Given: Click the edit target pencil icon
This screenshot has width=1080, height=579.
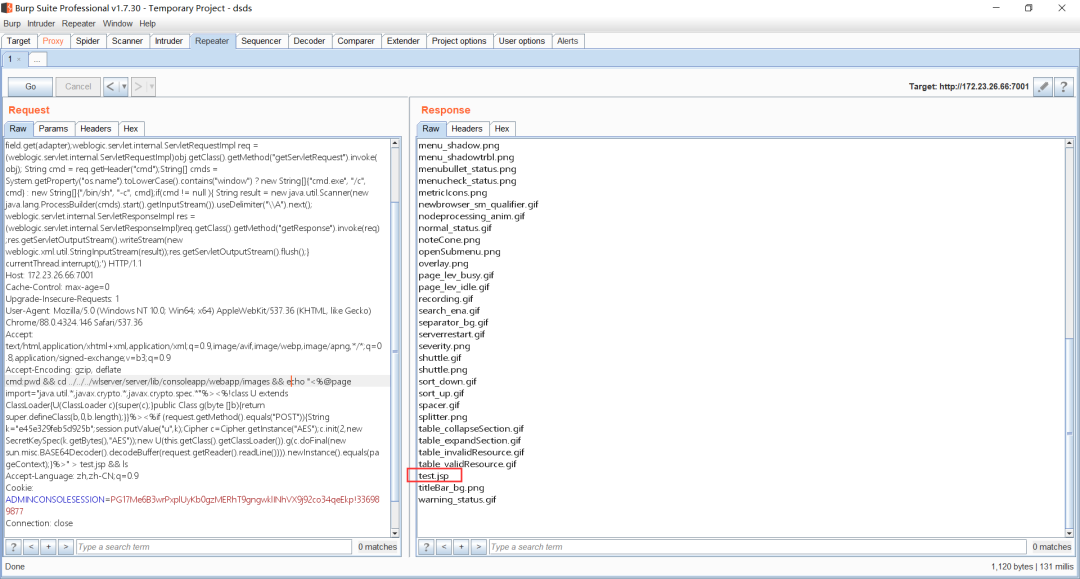Looking at the screenshot, I should click(1043, 87).
